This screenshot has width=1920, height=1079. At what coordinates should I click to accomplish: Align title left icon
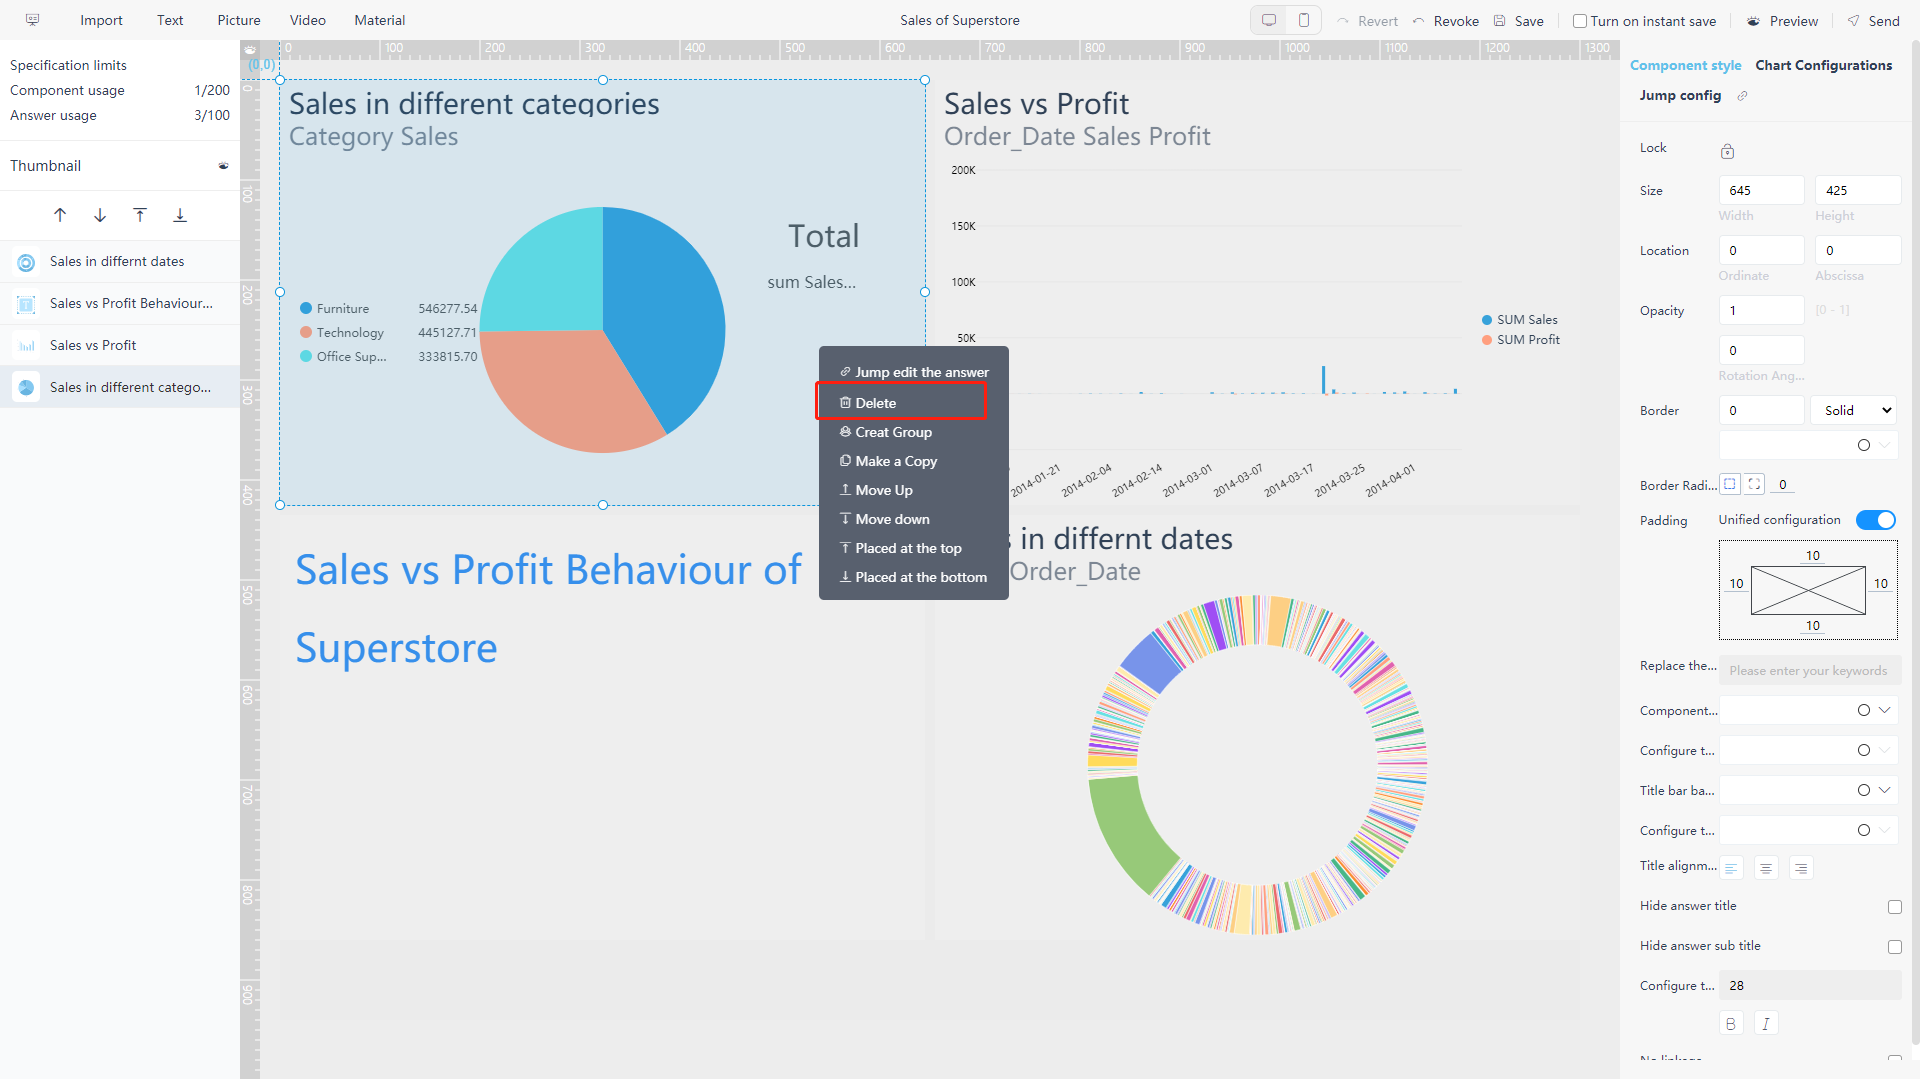1731,868
